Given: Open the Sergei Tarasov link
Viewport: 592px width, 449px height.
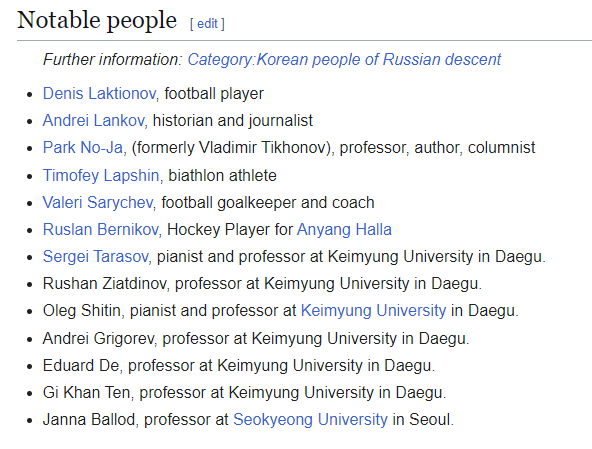Looking at the screenshot, I should pos(95,256).
